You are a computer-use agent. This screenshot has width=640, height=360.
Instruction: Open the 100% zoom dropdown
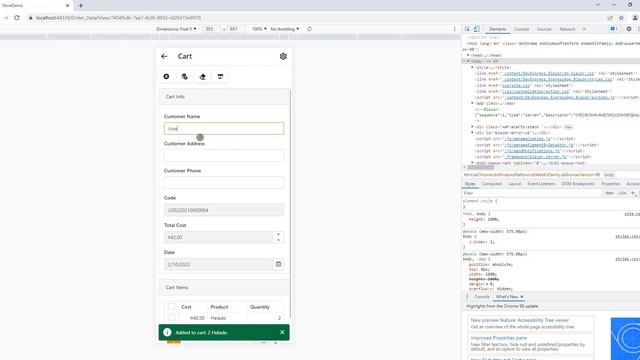[259, 29]
